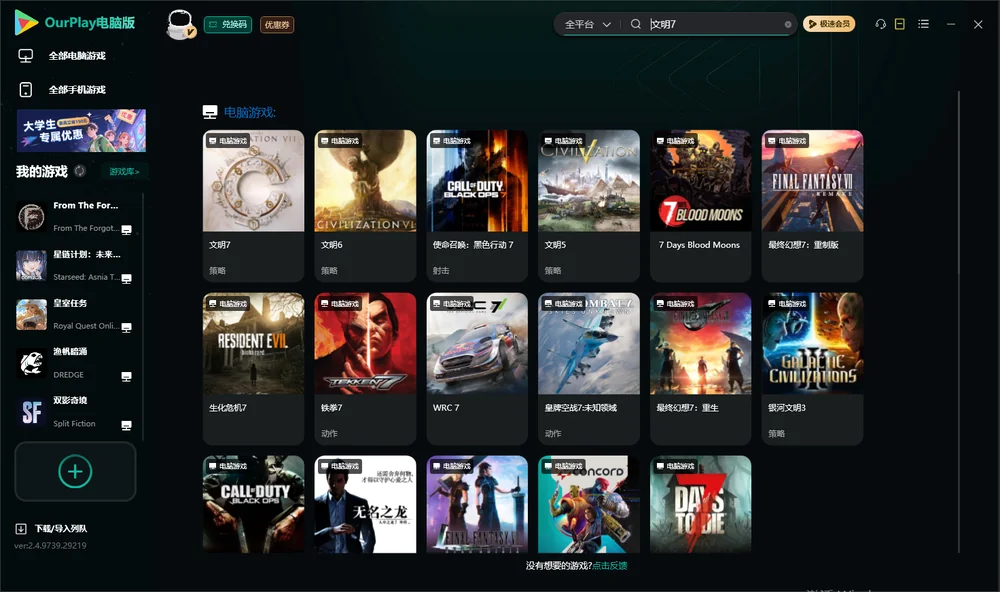Open the list menu icon in title bar
Image resolution: width=1000 pixels, height=592 pixels.
click(x=923, y=24)
